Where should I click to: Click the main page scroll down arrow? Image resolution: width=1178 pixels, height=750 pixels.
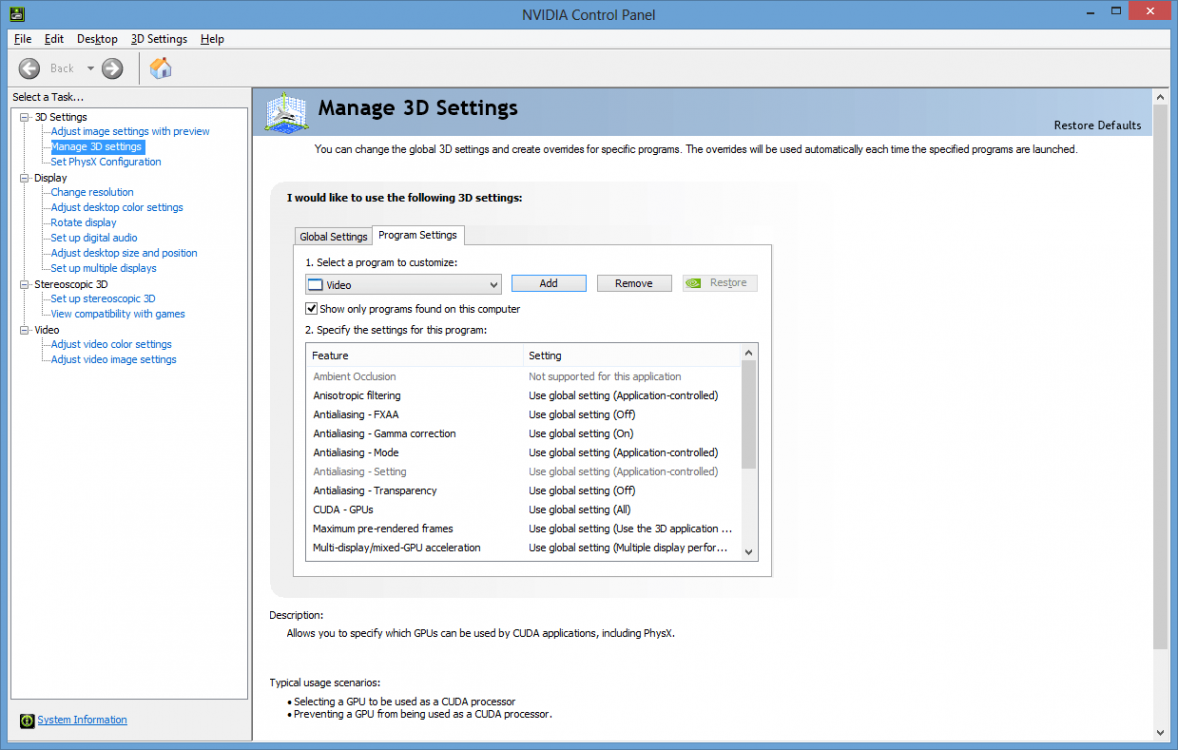coord(1160,733)
